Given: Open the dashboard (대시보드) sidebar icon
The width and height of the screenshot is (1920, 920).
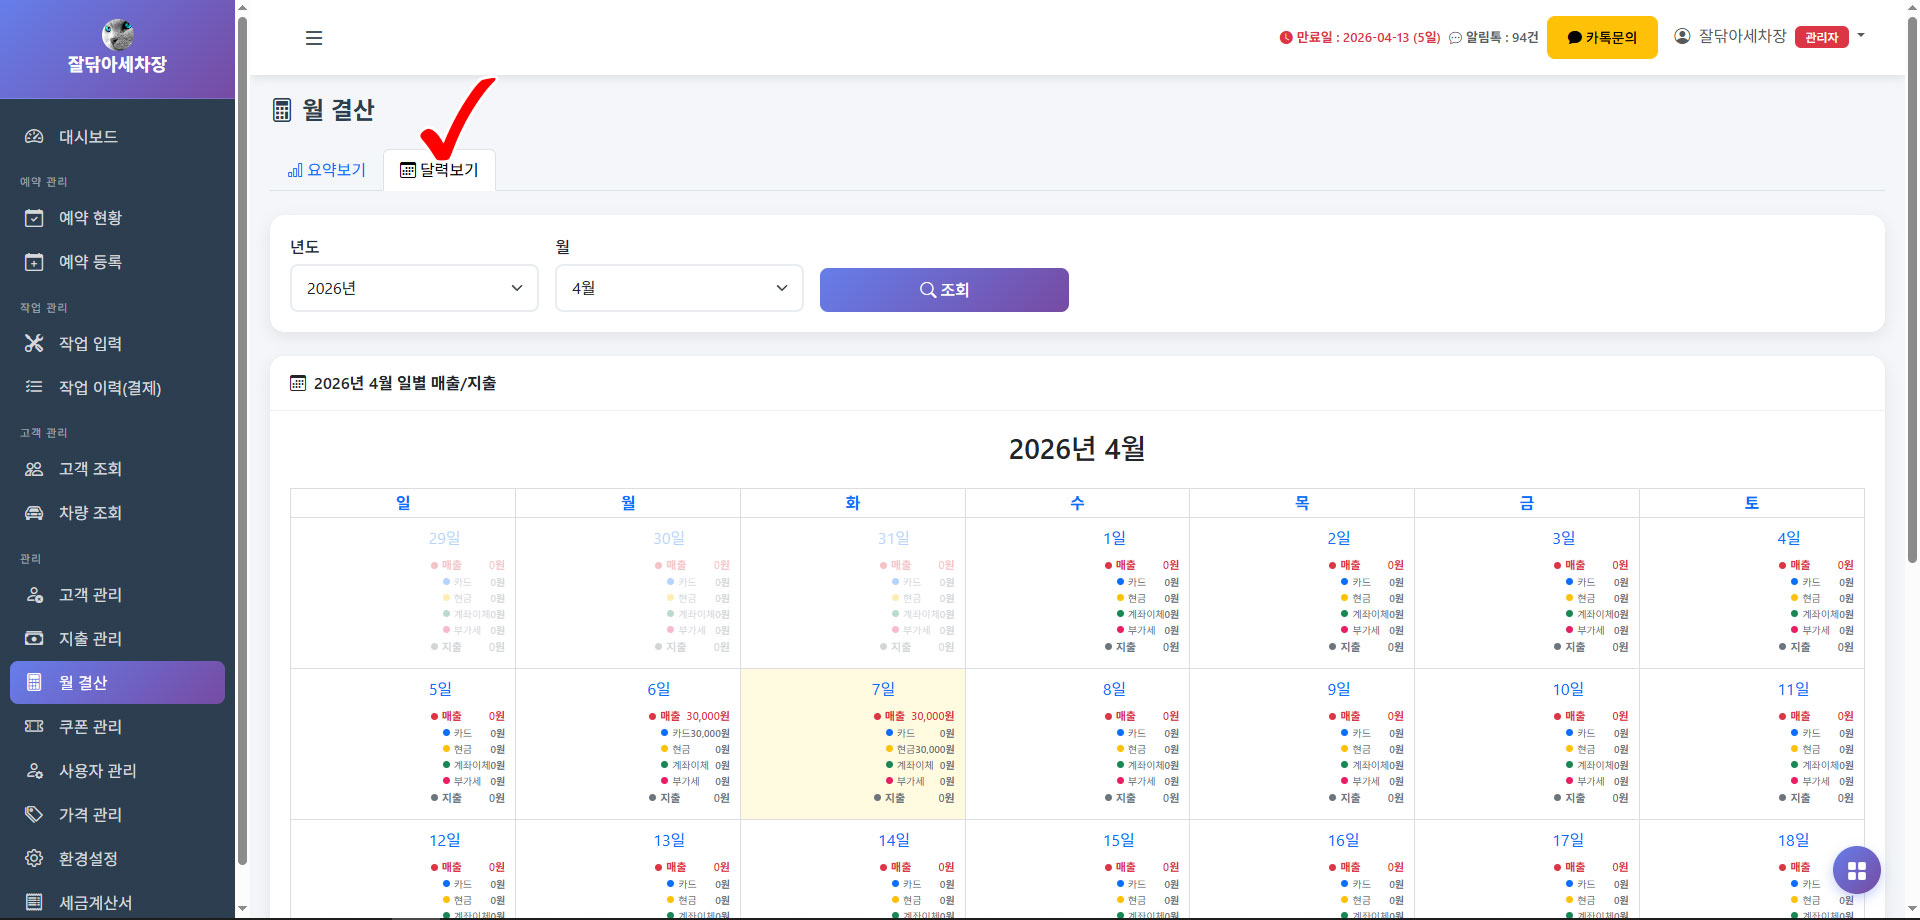Looking at the screenshot, I should click(34, 137).
